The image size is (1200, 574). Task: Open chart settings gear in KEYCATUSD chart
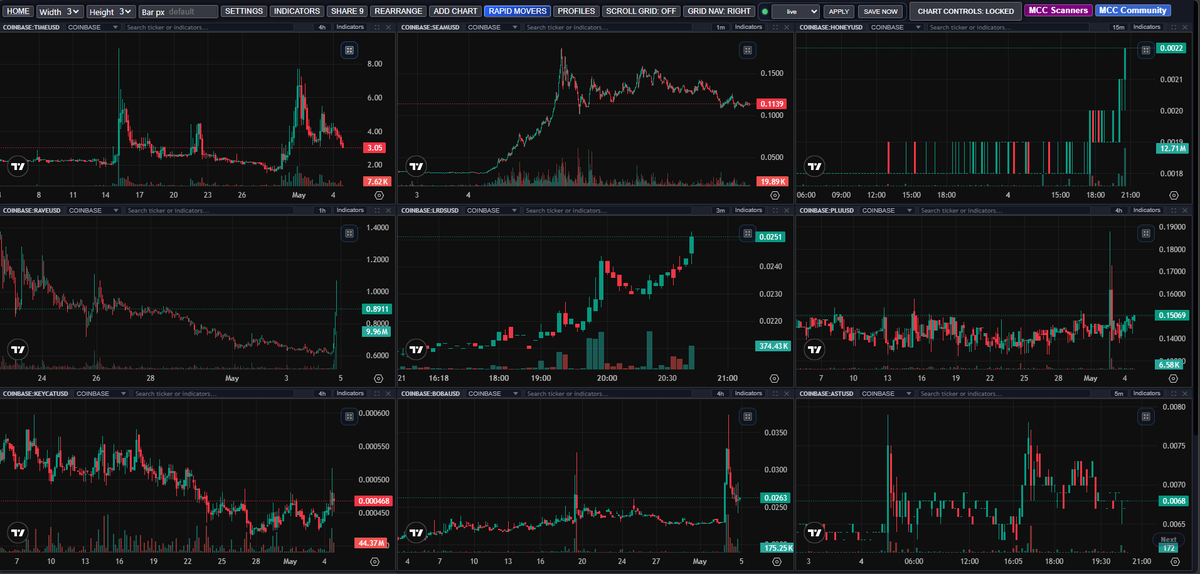(375, 562)
